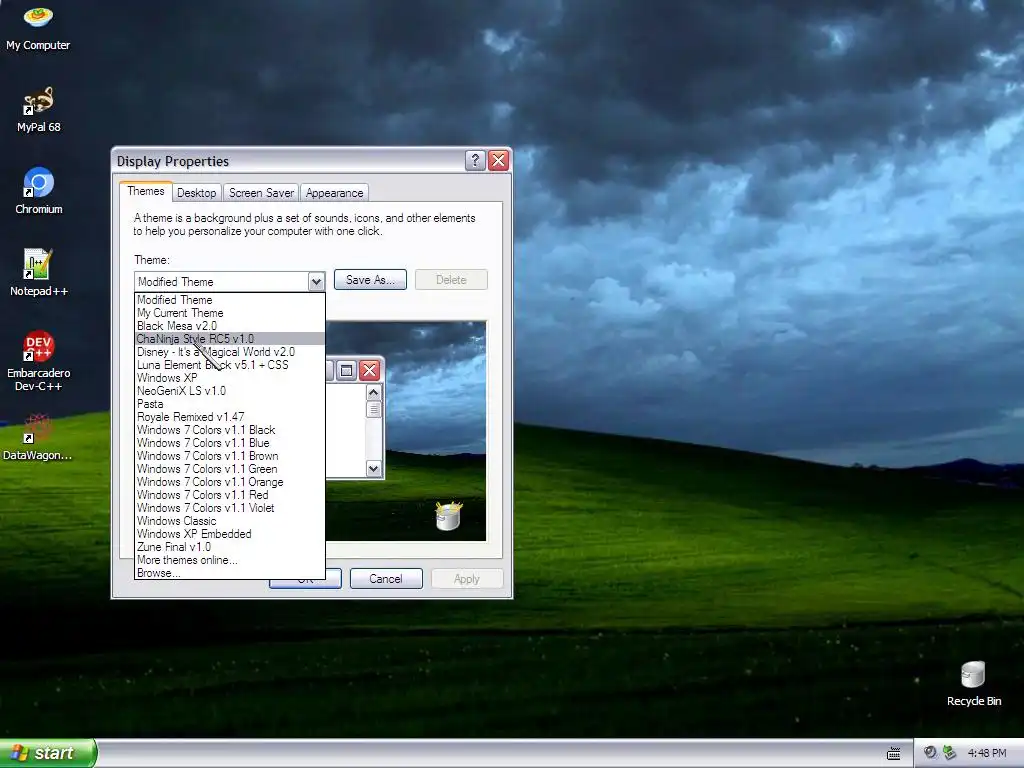Click the 4:48 PM taskbar clock
The height and width of the screenshot is (768, 1024).
987,753
